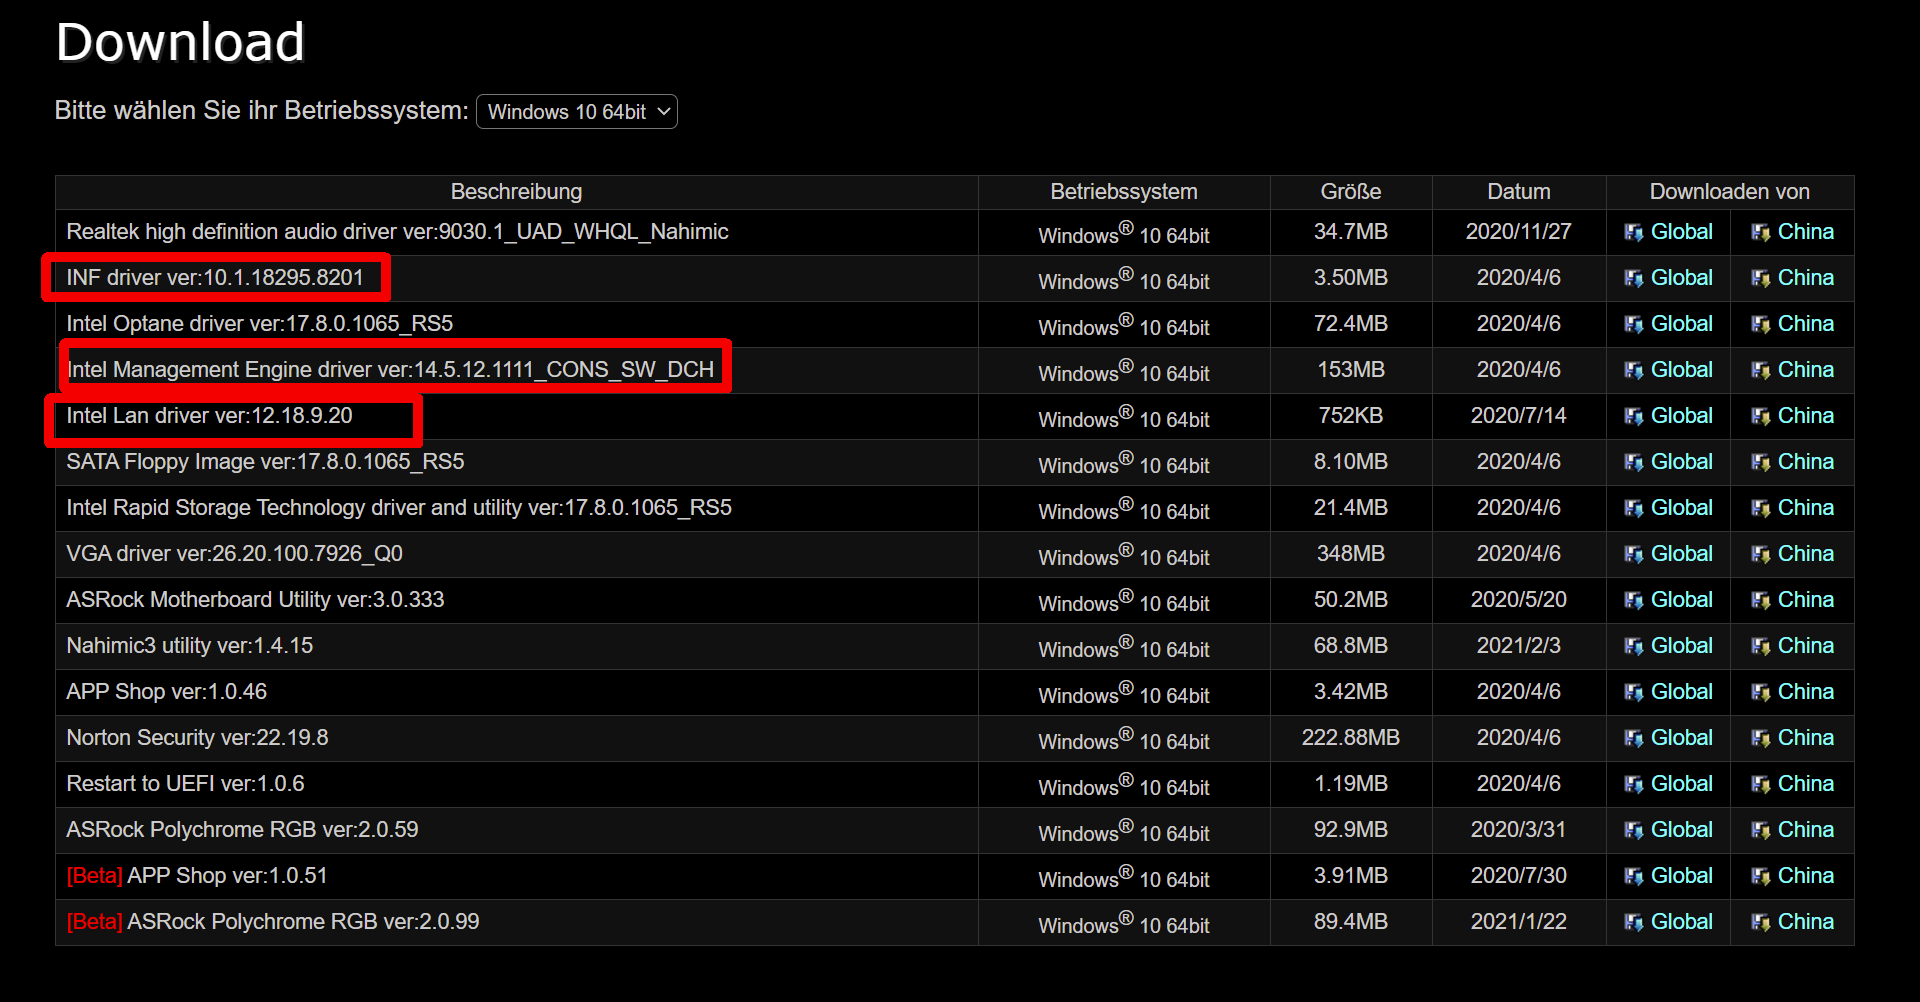Image resolution: width=1920 pixels, height=1002 pixels.
Task: Click Global download icon for Norton Security
Action: point(1633,738)
